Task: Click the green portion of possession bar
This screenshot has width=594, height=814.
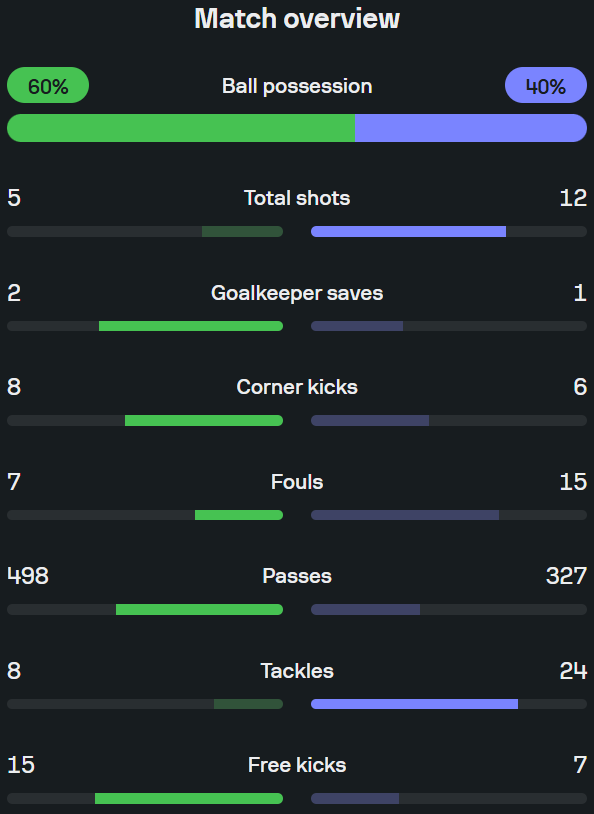Action: point(181,128)
